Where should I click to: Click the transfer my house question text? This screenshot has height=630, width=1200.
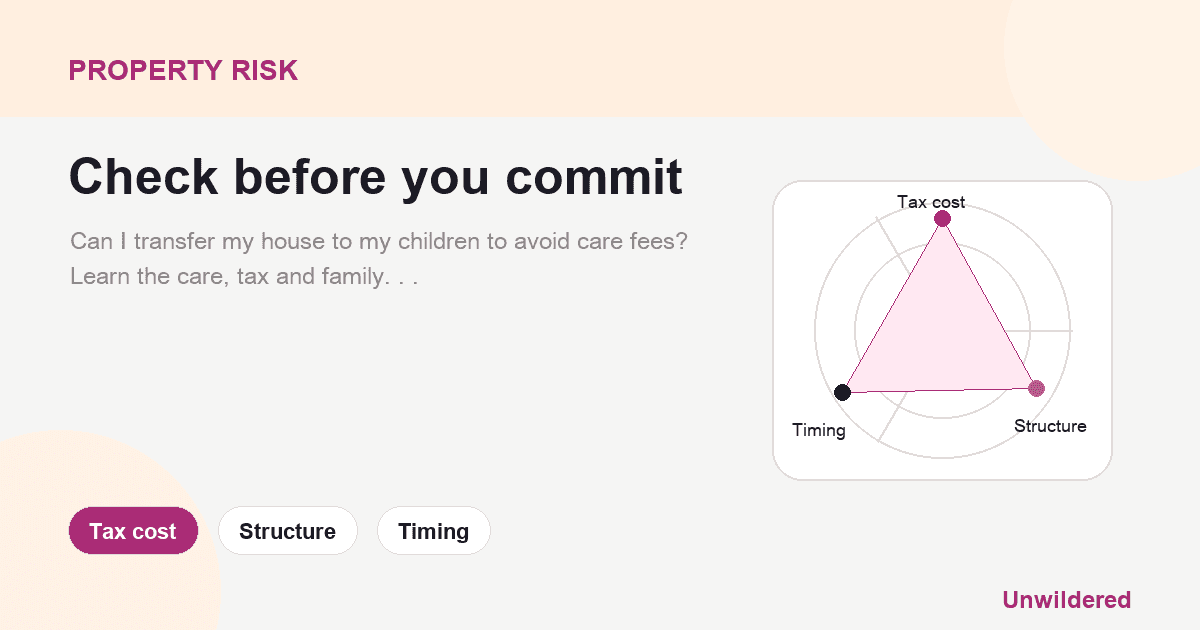click(379, 242)
